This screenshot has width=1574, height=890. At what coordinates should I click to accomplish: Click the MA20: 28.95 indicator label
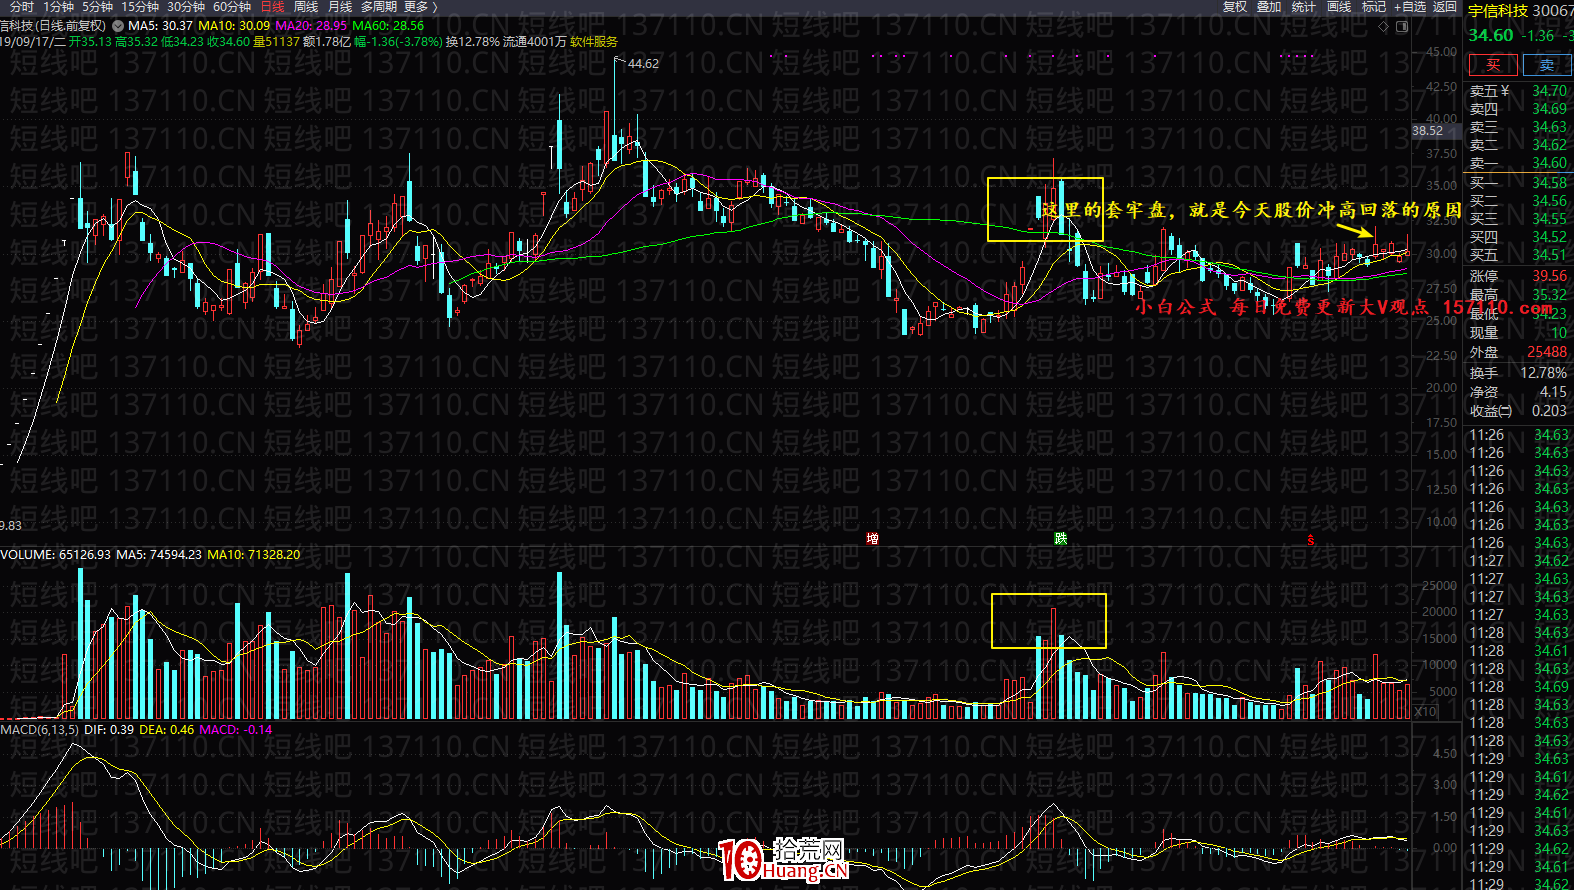[311, 26]
